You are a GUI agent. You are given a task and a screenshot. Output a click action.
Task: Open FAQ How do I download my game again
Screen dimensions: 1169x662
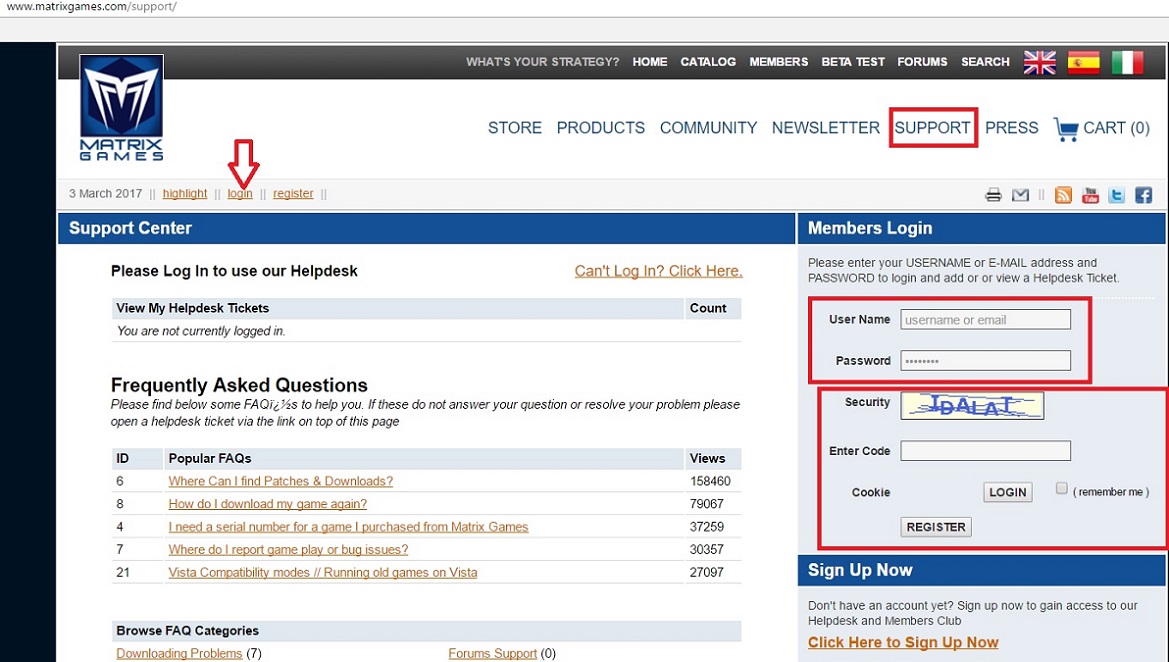(268, 504)
